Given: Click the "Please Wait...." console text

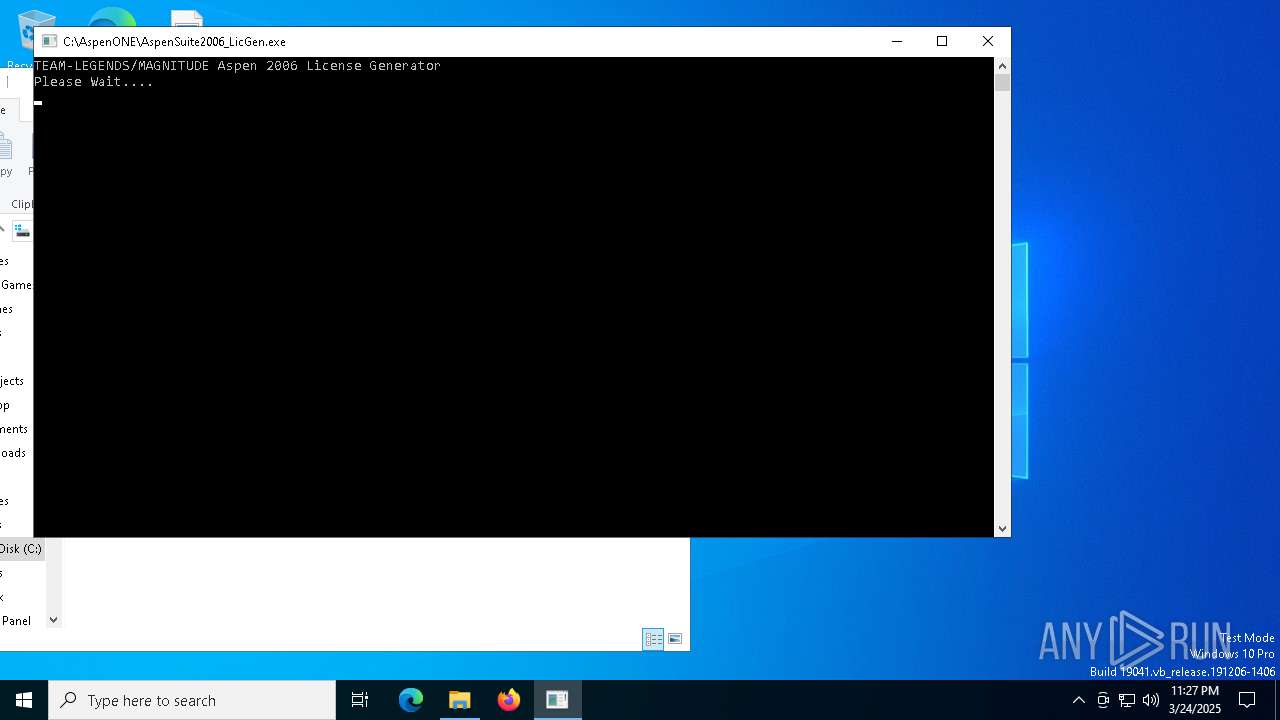Looking at the screenshot, I should 94,82.
